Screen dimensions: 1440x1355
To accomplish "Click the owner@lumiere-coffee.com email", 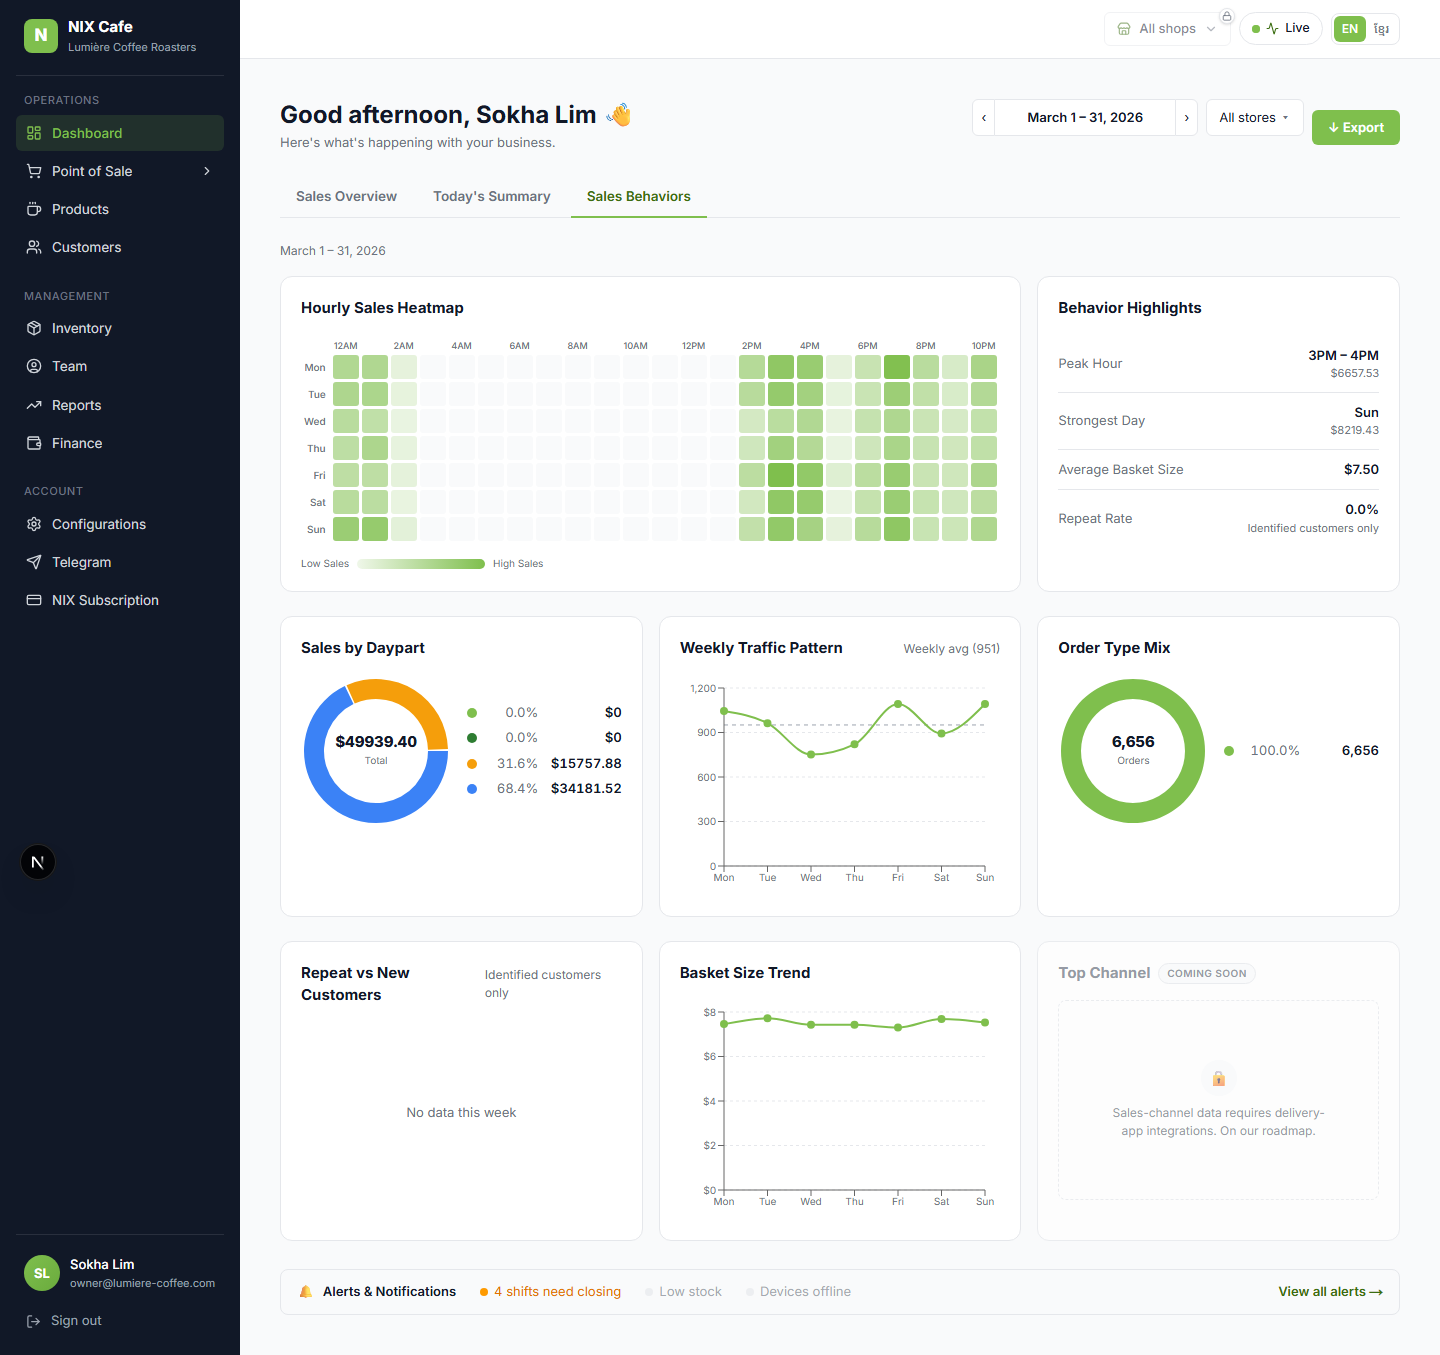I will point(142,1283).
